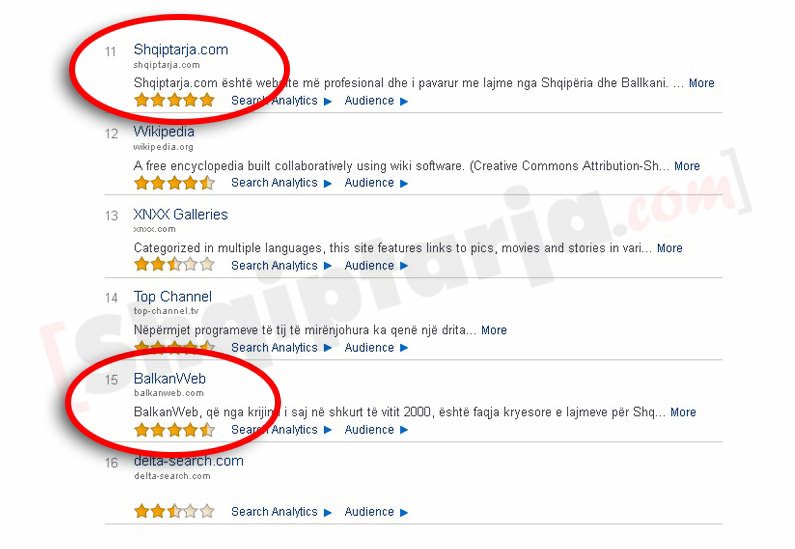Image resolution: width=795 pixels, height=549 pixels.
Task: Click the Search Analytics arrow for XNXX Galleries
Action: pos(328,266)
